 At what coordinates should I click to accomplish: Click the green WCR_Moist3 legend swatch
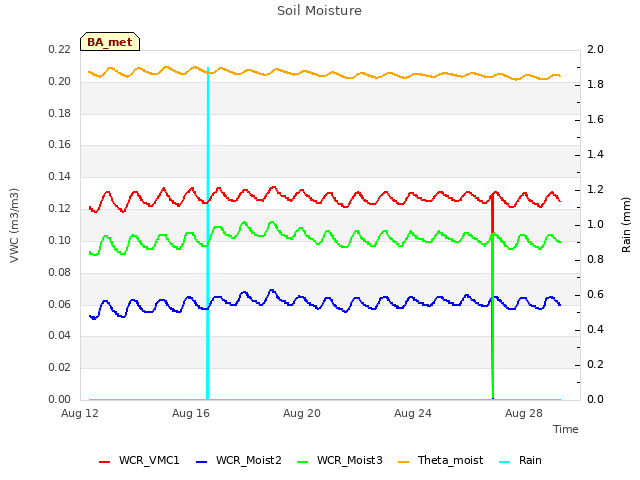point(302,462)
